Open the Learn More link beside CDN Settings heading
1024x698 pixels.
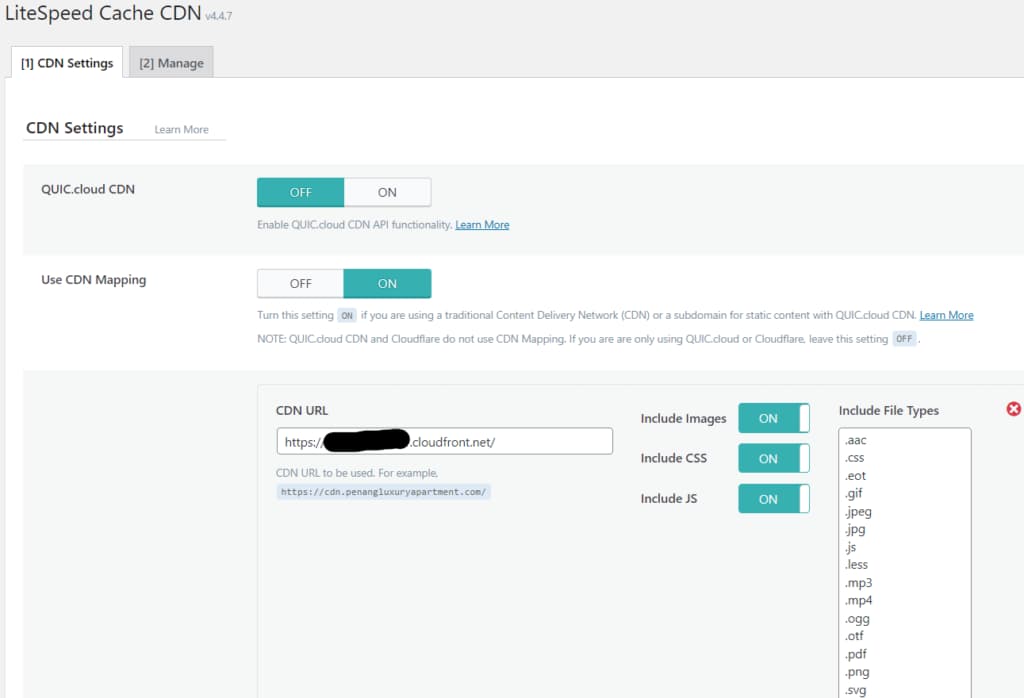[182, 129]
